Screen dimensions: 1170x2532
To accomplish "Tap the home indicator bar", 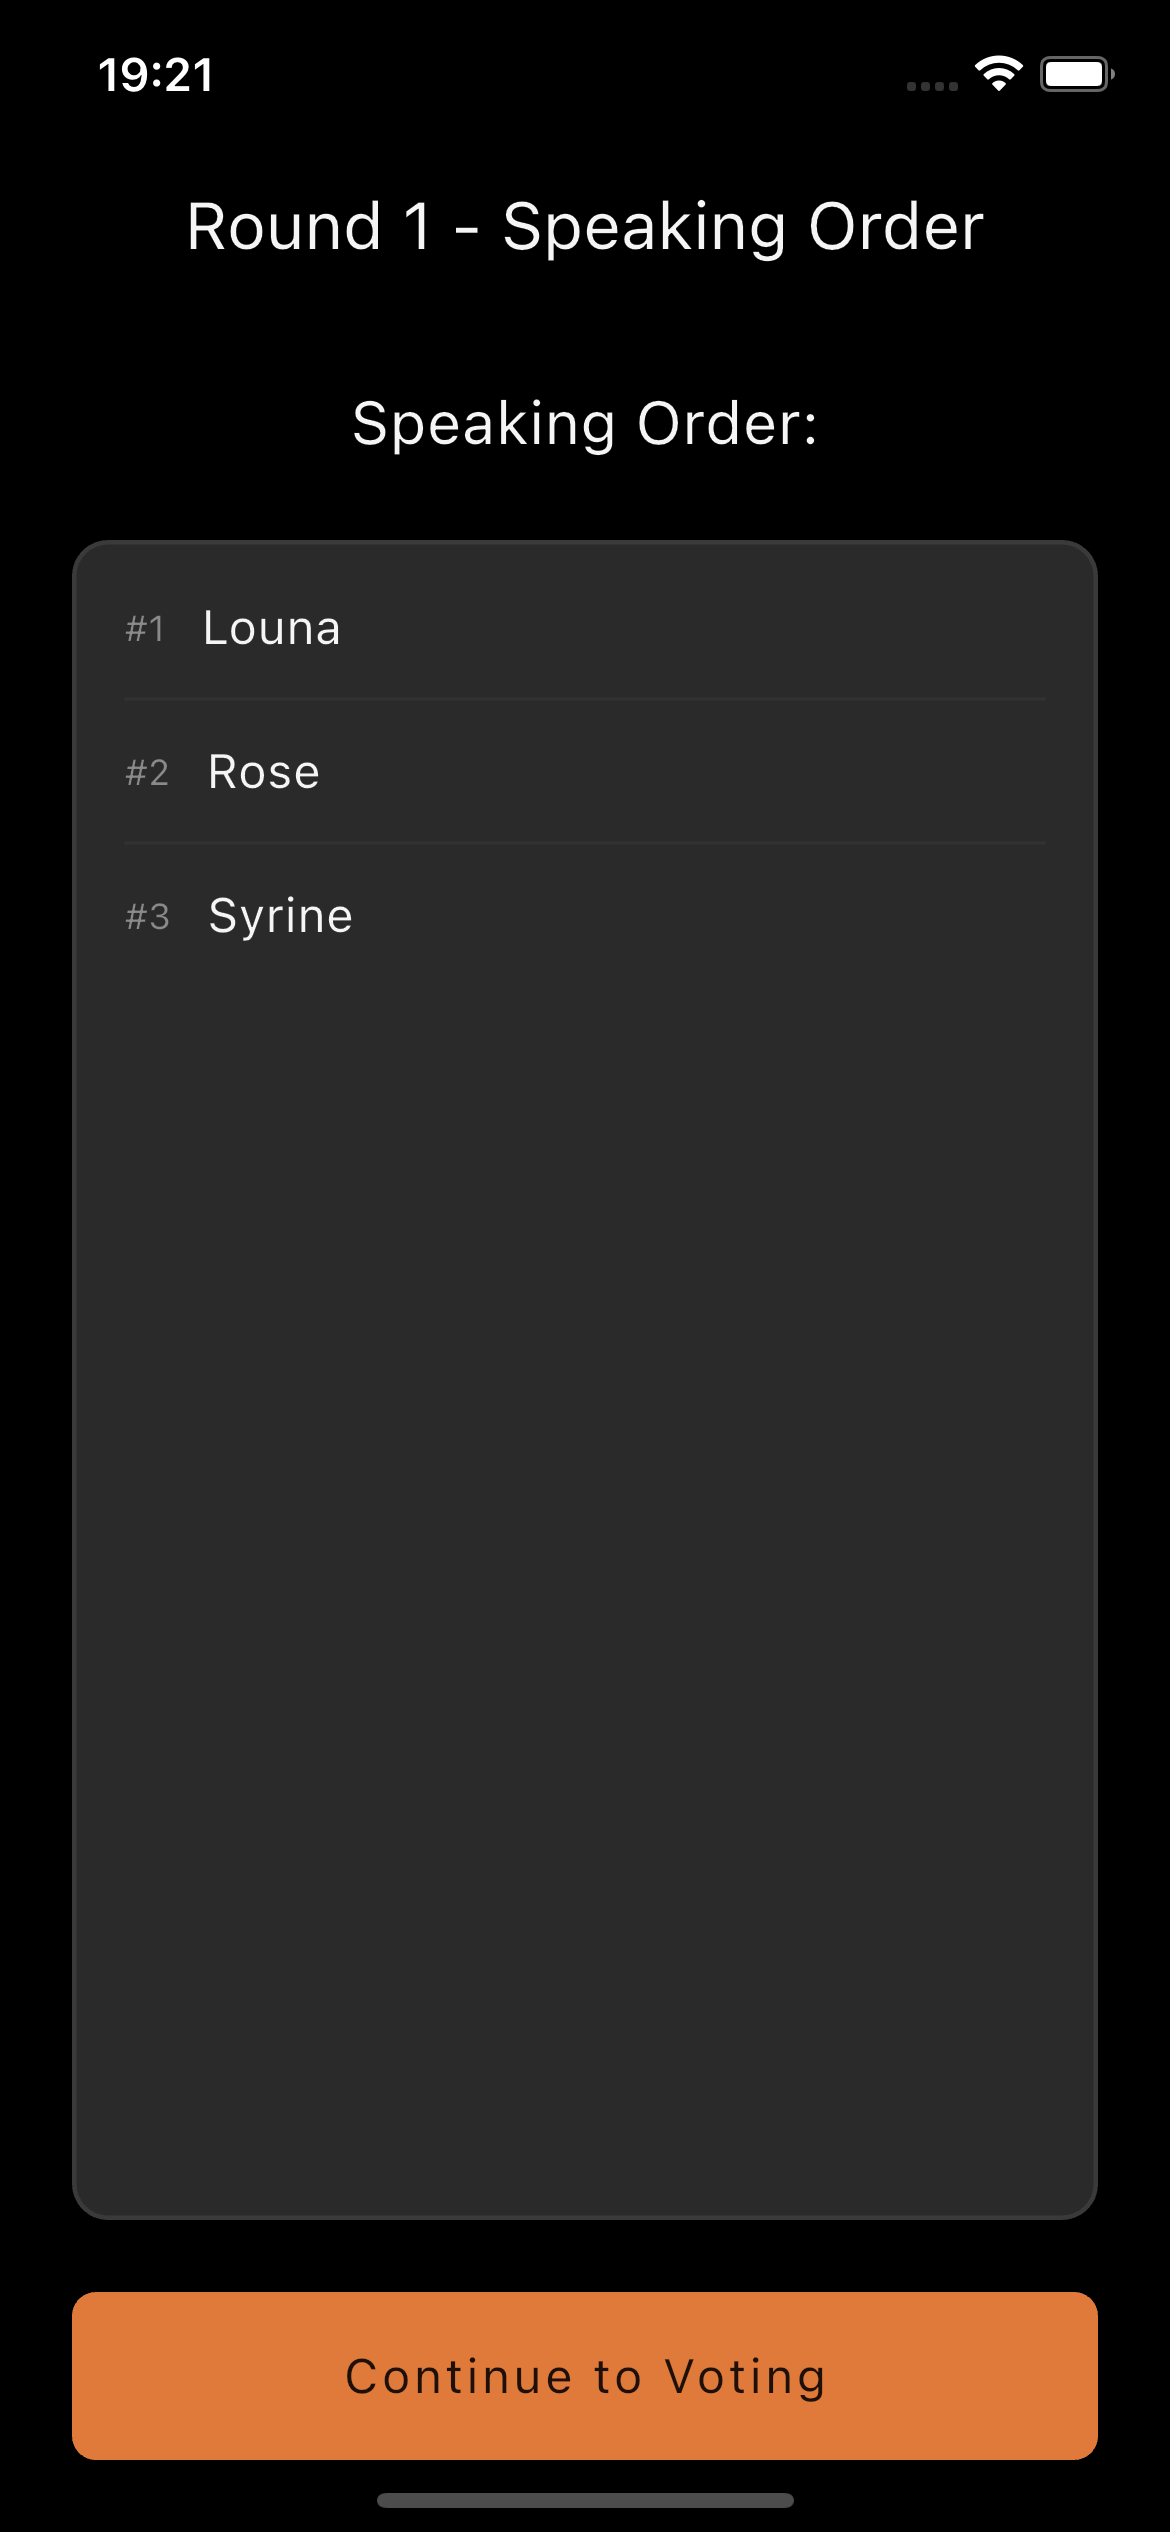I will click(585, 2500).
